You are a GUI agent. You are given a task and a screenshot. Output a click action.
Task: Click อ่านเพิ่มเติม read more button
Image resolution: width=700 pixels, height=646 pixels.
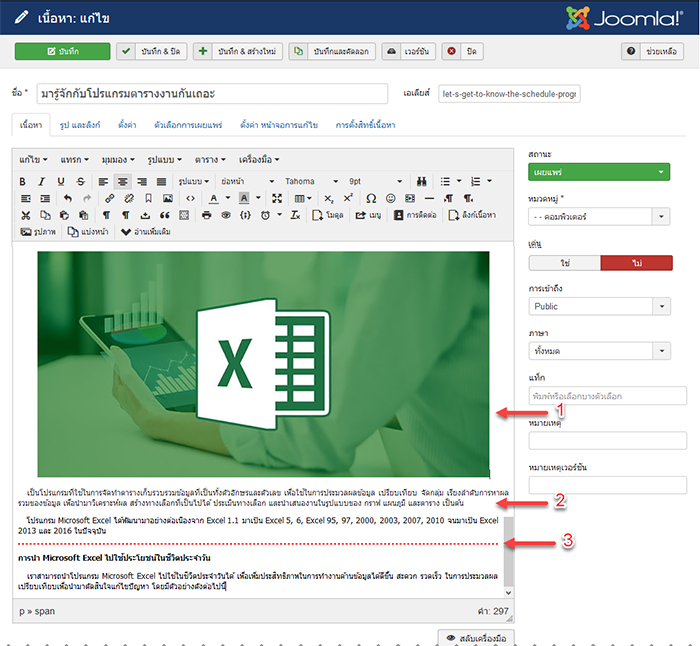(146, 232)
